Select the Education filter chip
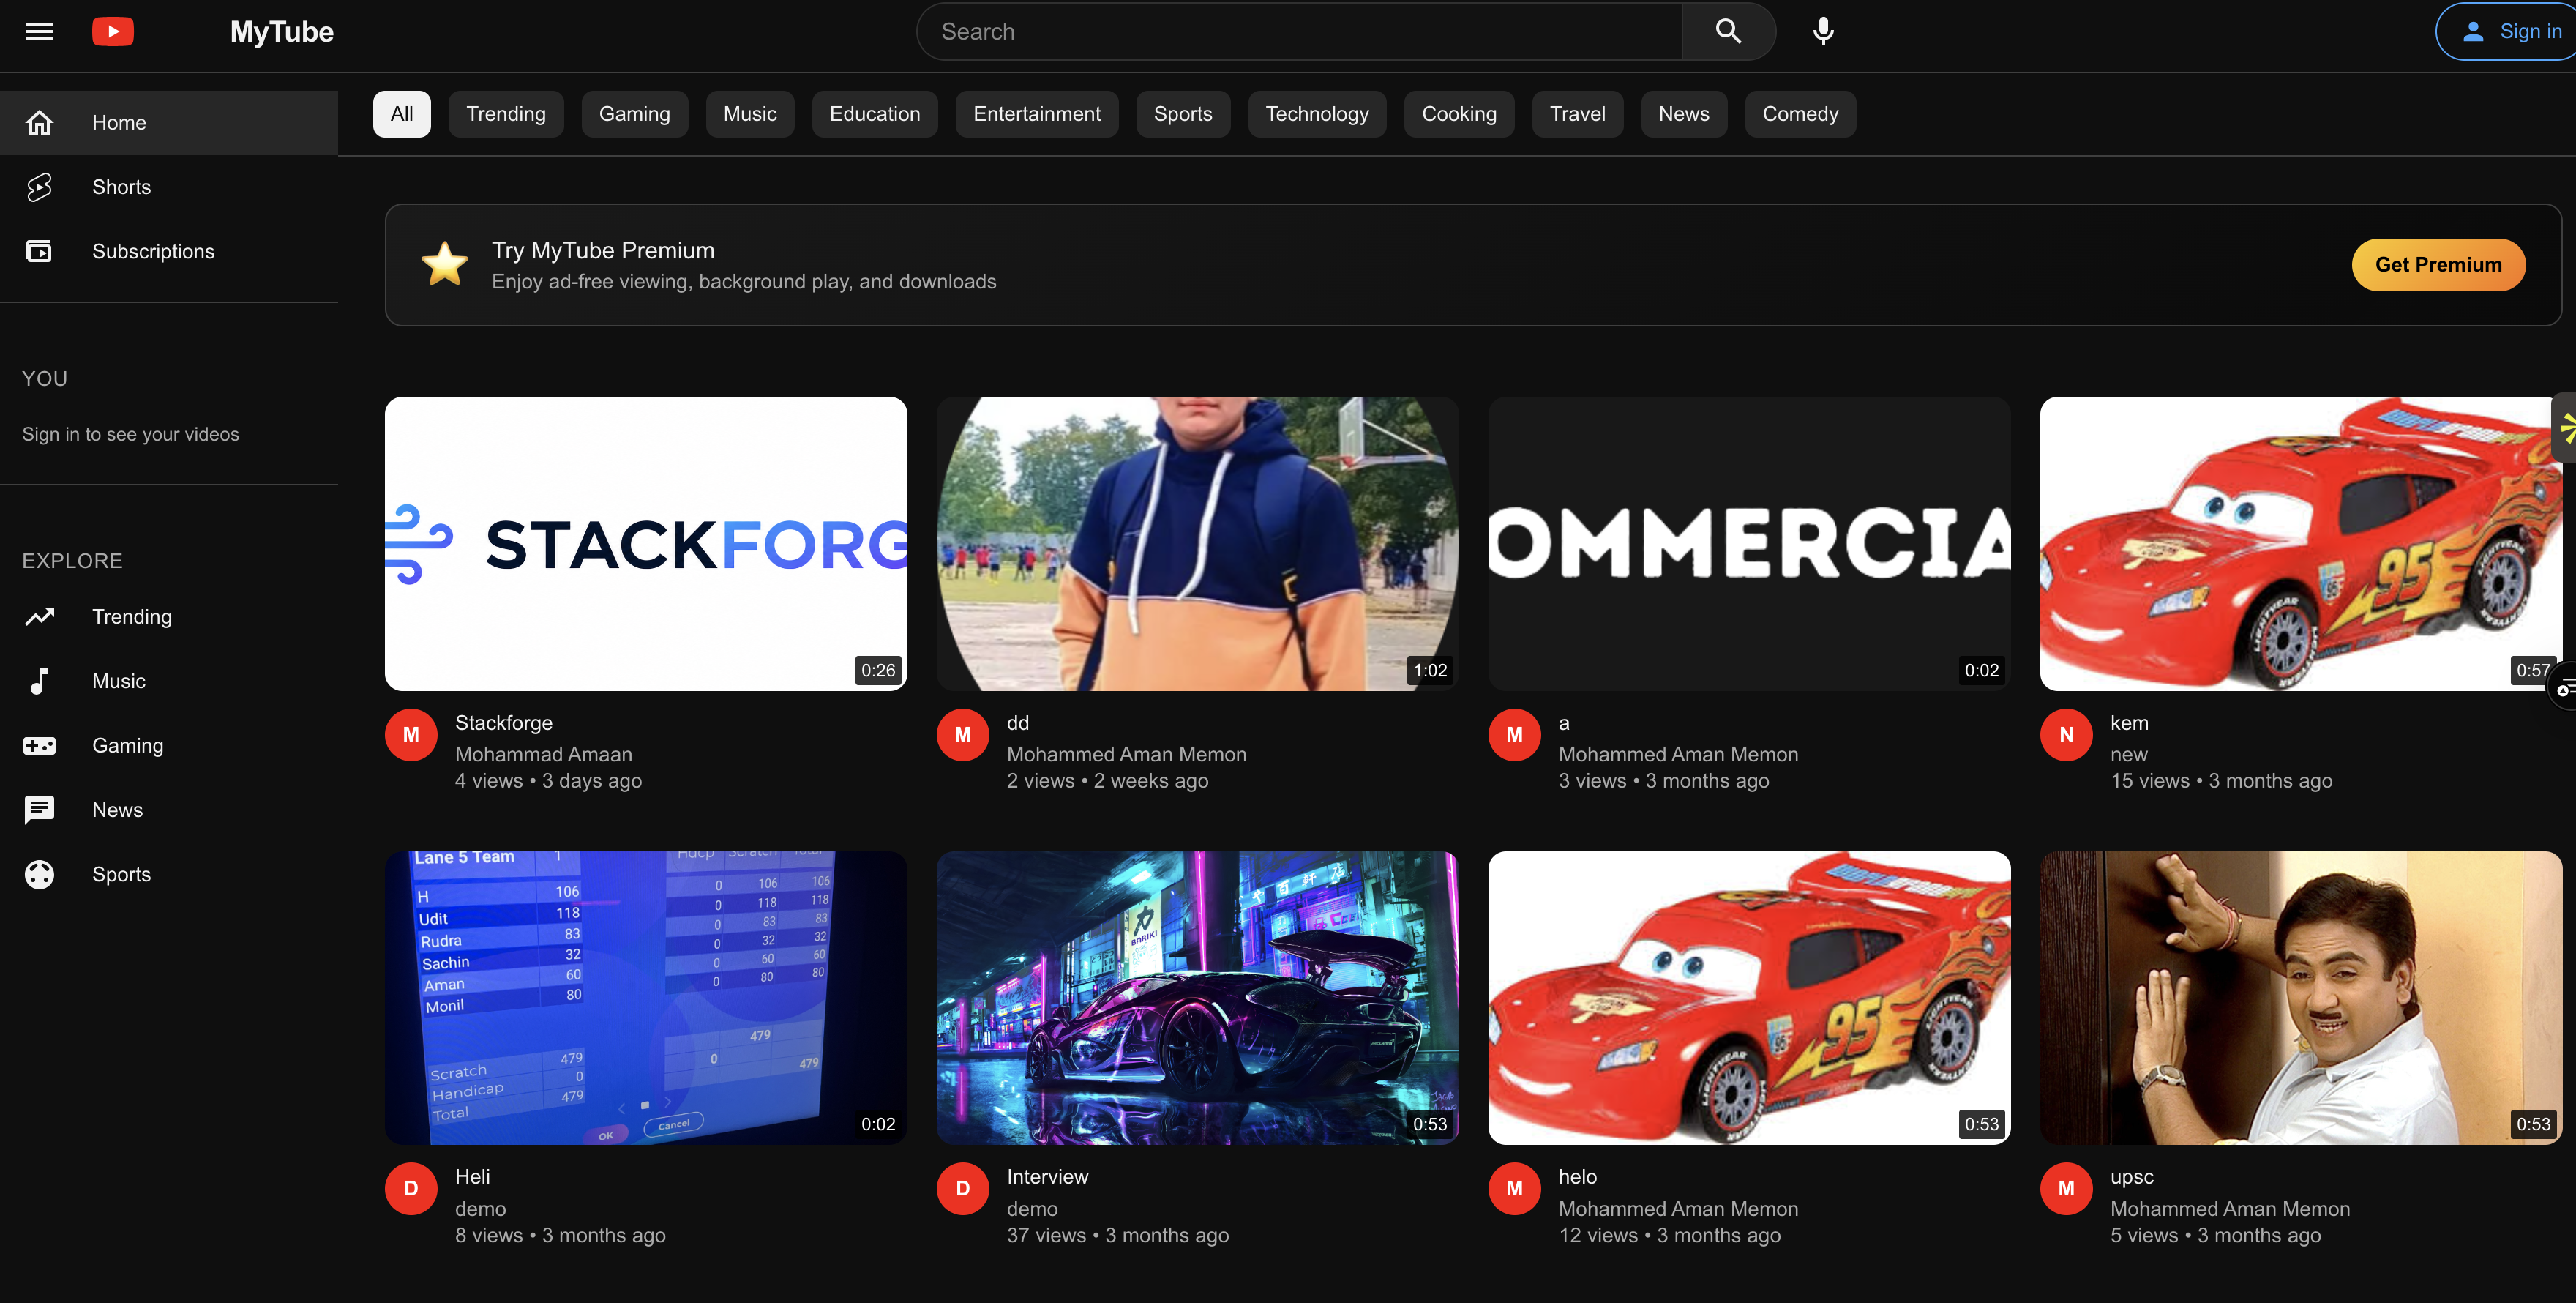Viewport: 2576px width, 1303px height. point(875,114)
